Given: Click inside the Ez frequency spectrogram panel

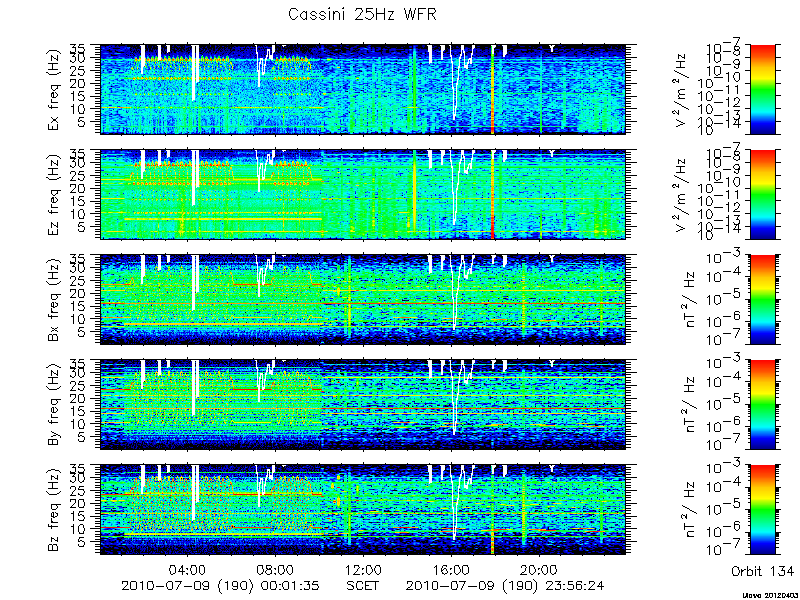Looking at the screenshot, I should pyautogui.click(x=362, y=194).
